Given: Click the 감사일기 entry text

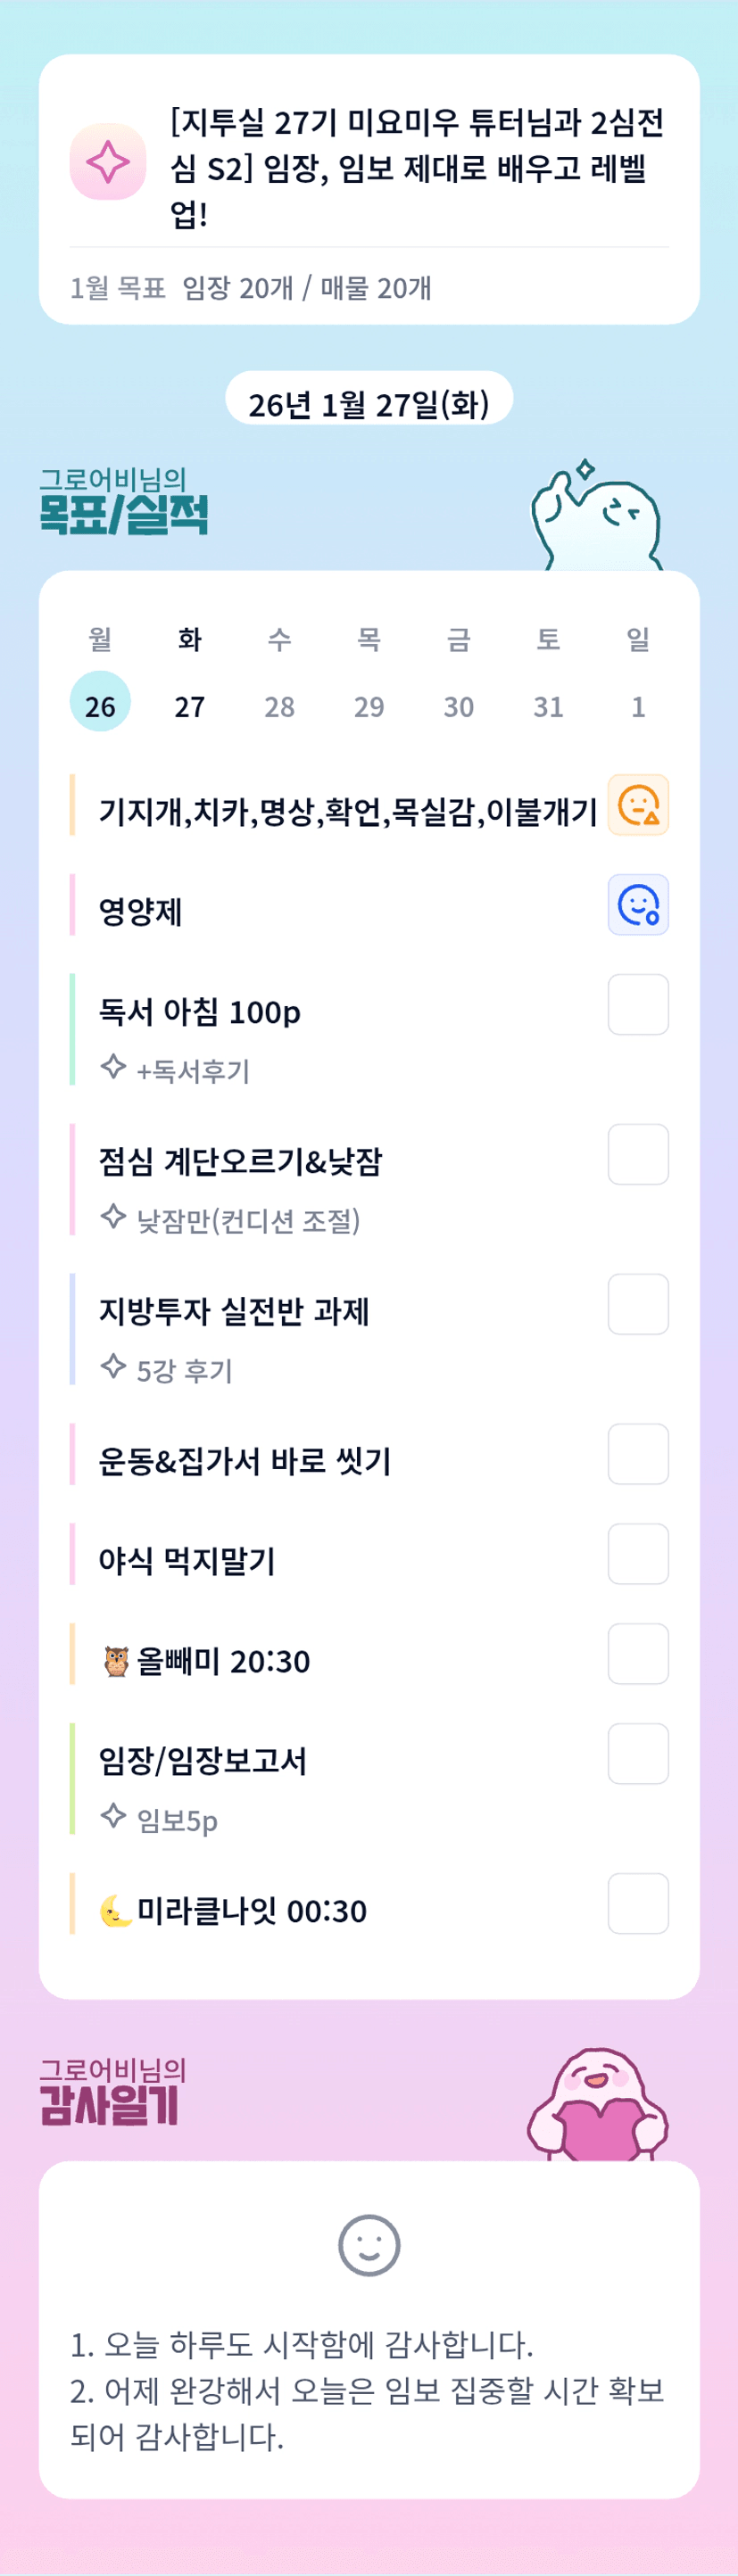Looking at the screenshot, I should 367,2390.
